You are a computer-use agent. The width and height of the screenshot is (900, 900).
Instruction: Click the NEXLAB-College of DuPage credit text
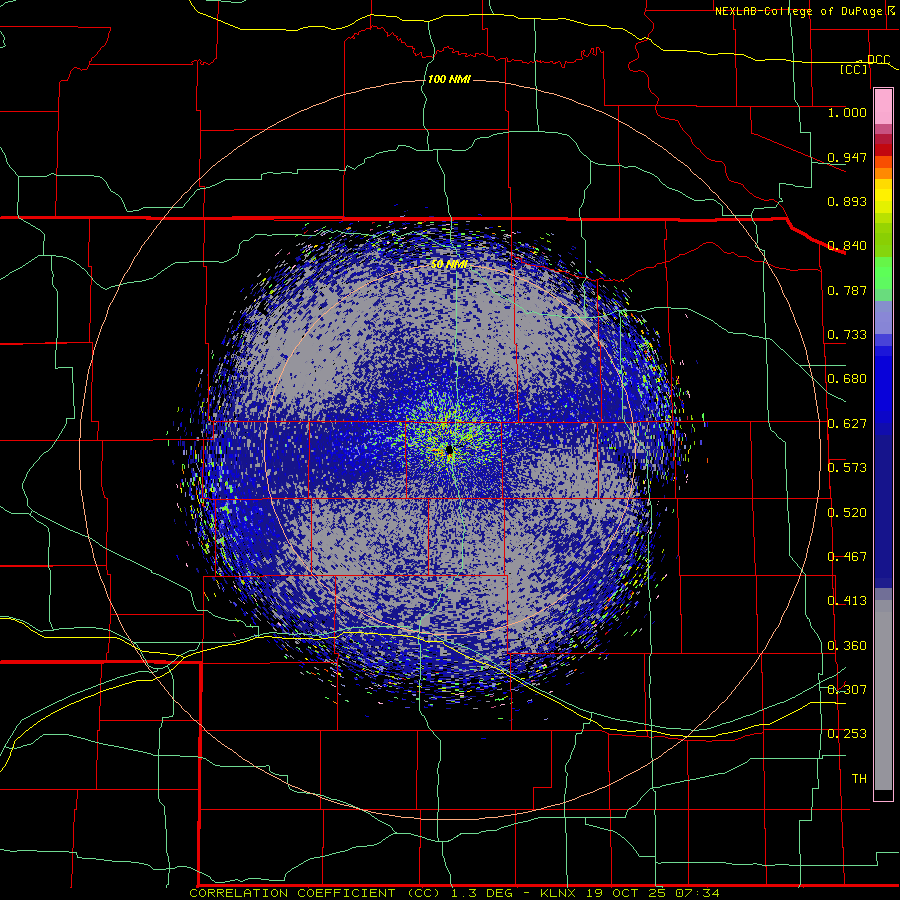click(799, 11)
